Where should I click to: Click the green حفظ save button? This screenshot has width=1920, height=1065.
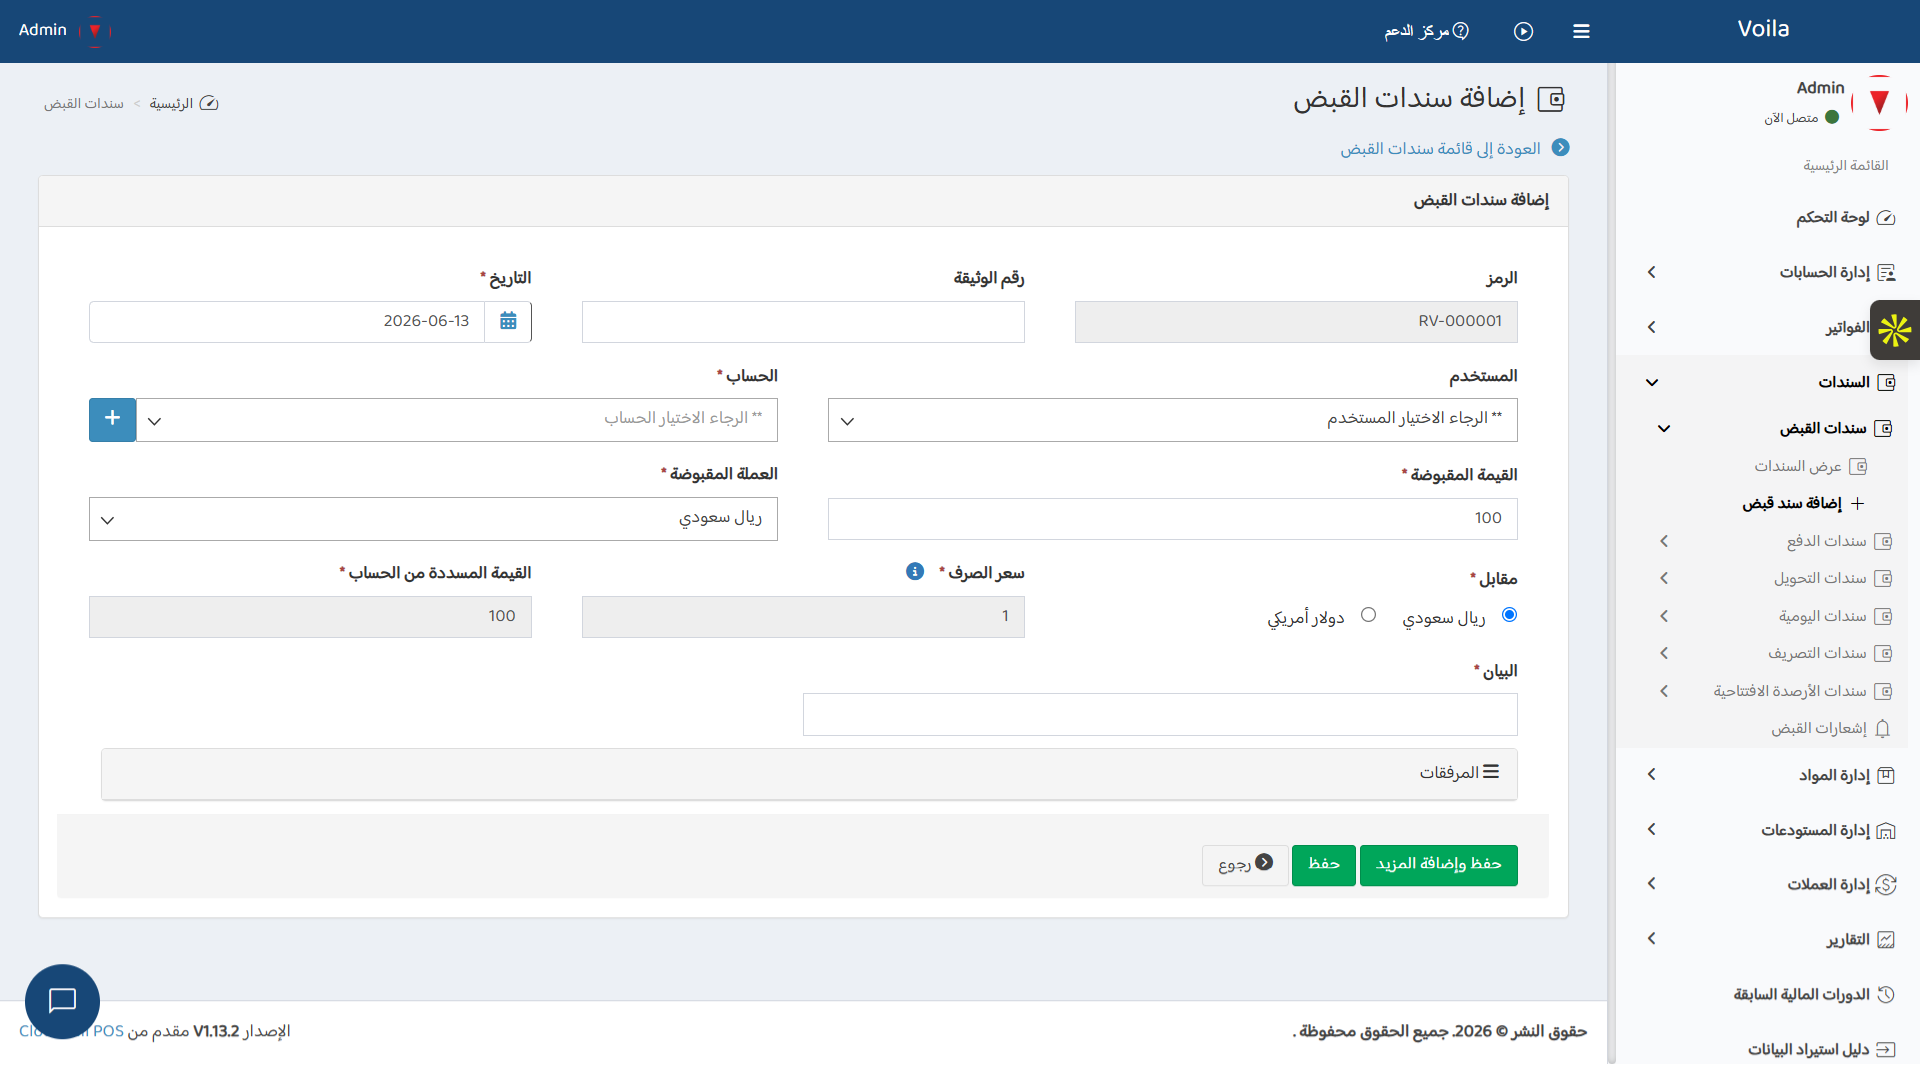(1323, 865)
